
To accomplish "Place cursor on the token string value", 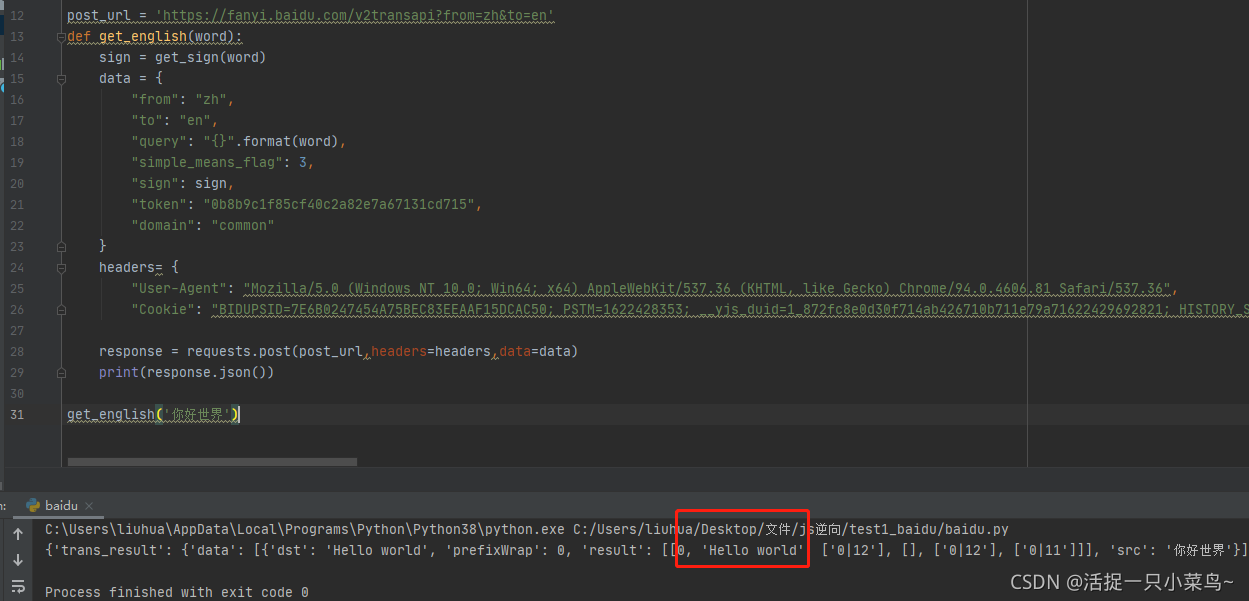I will click(342, 204).
